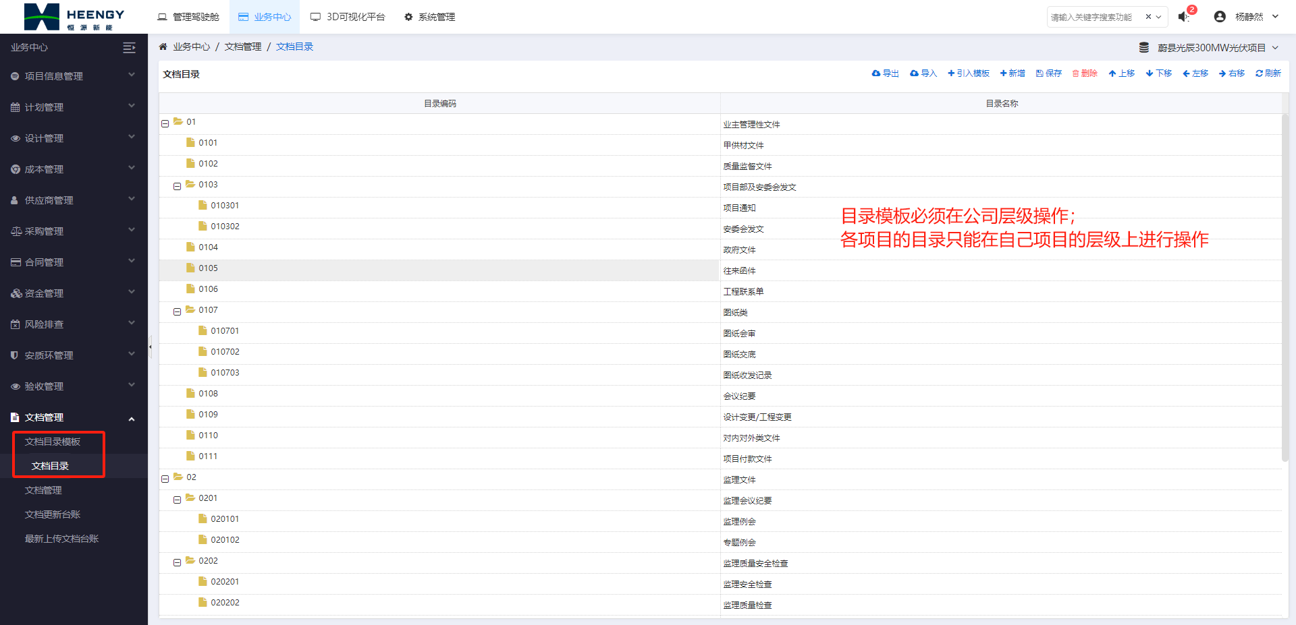
Task: Shift the row right with 右移
Action: coord(1232,74)
